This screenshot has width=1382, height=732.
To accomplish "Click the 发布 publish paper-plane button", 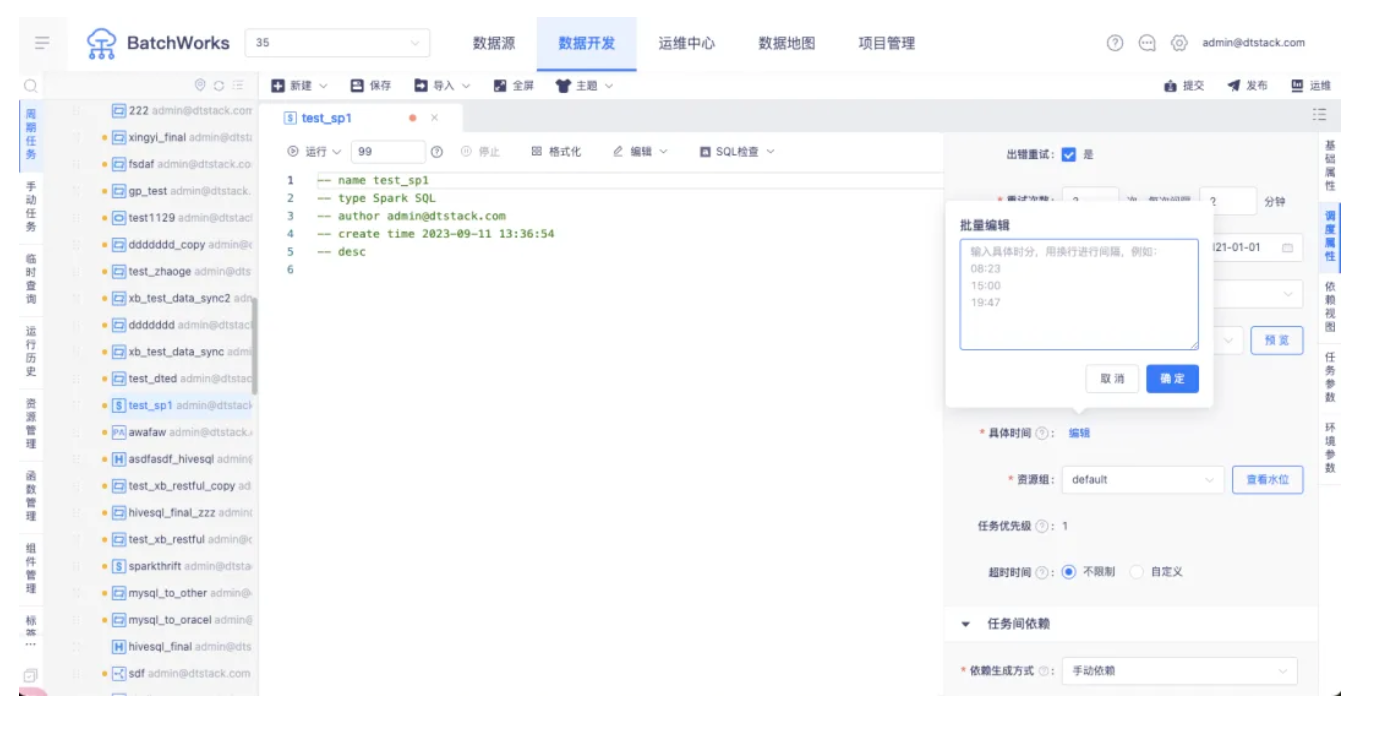I will pyautogui.click(x=1247, y=86).
